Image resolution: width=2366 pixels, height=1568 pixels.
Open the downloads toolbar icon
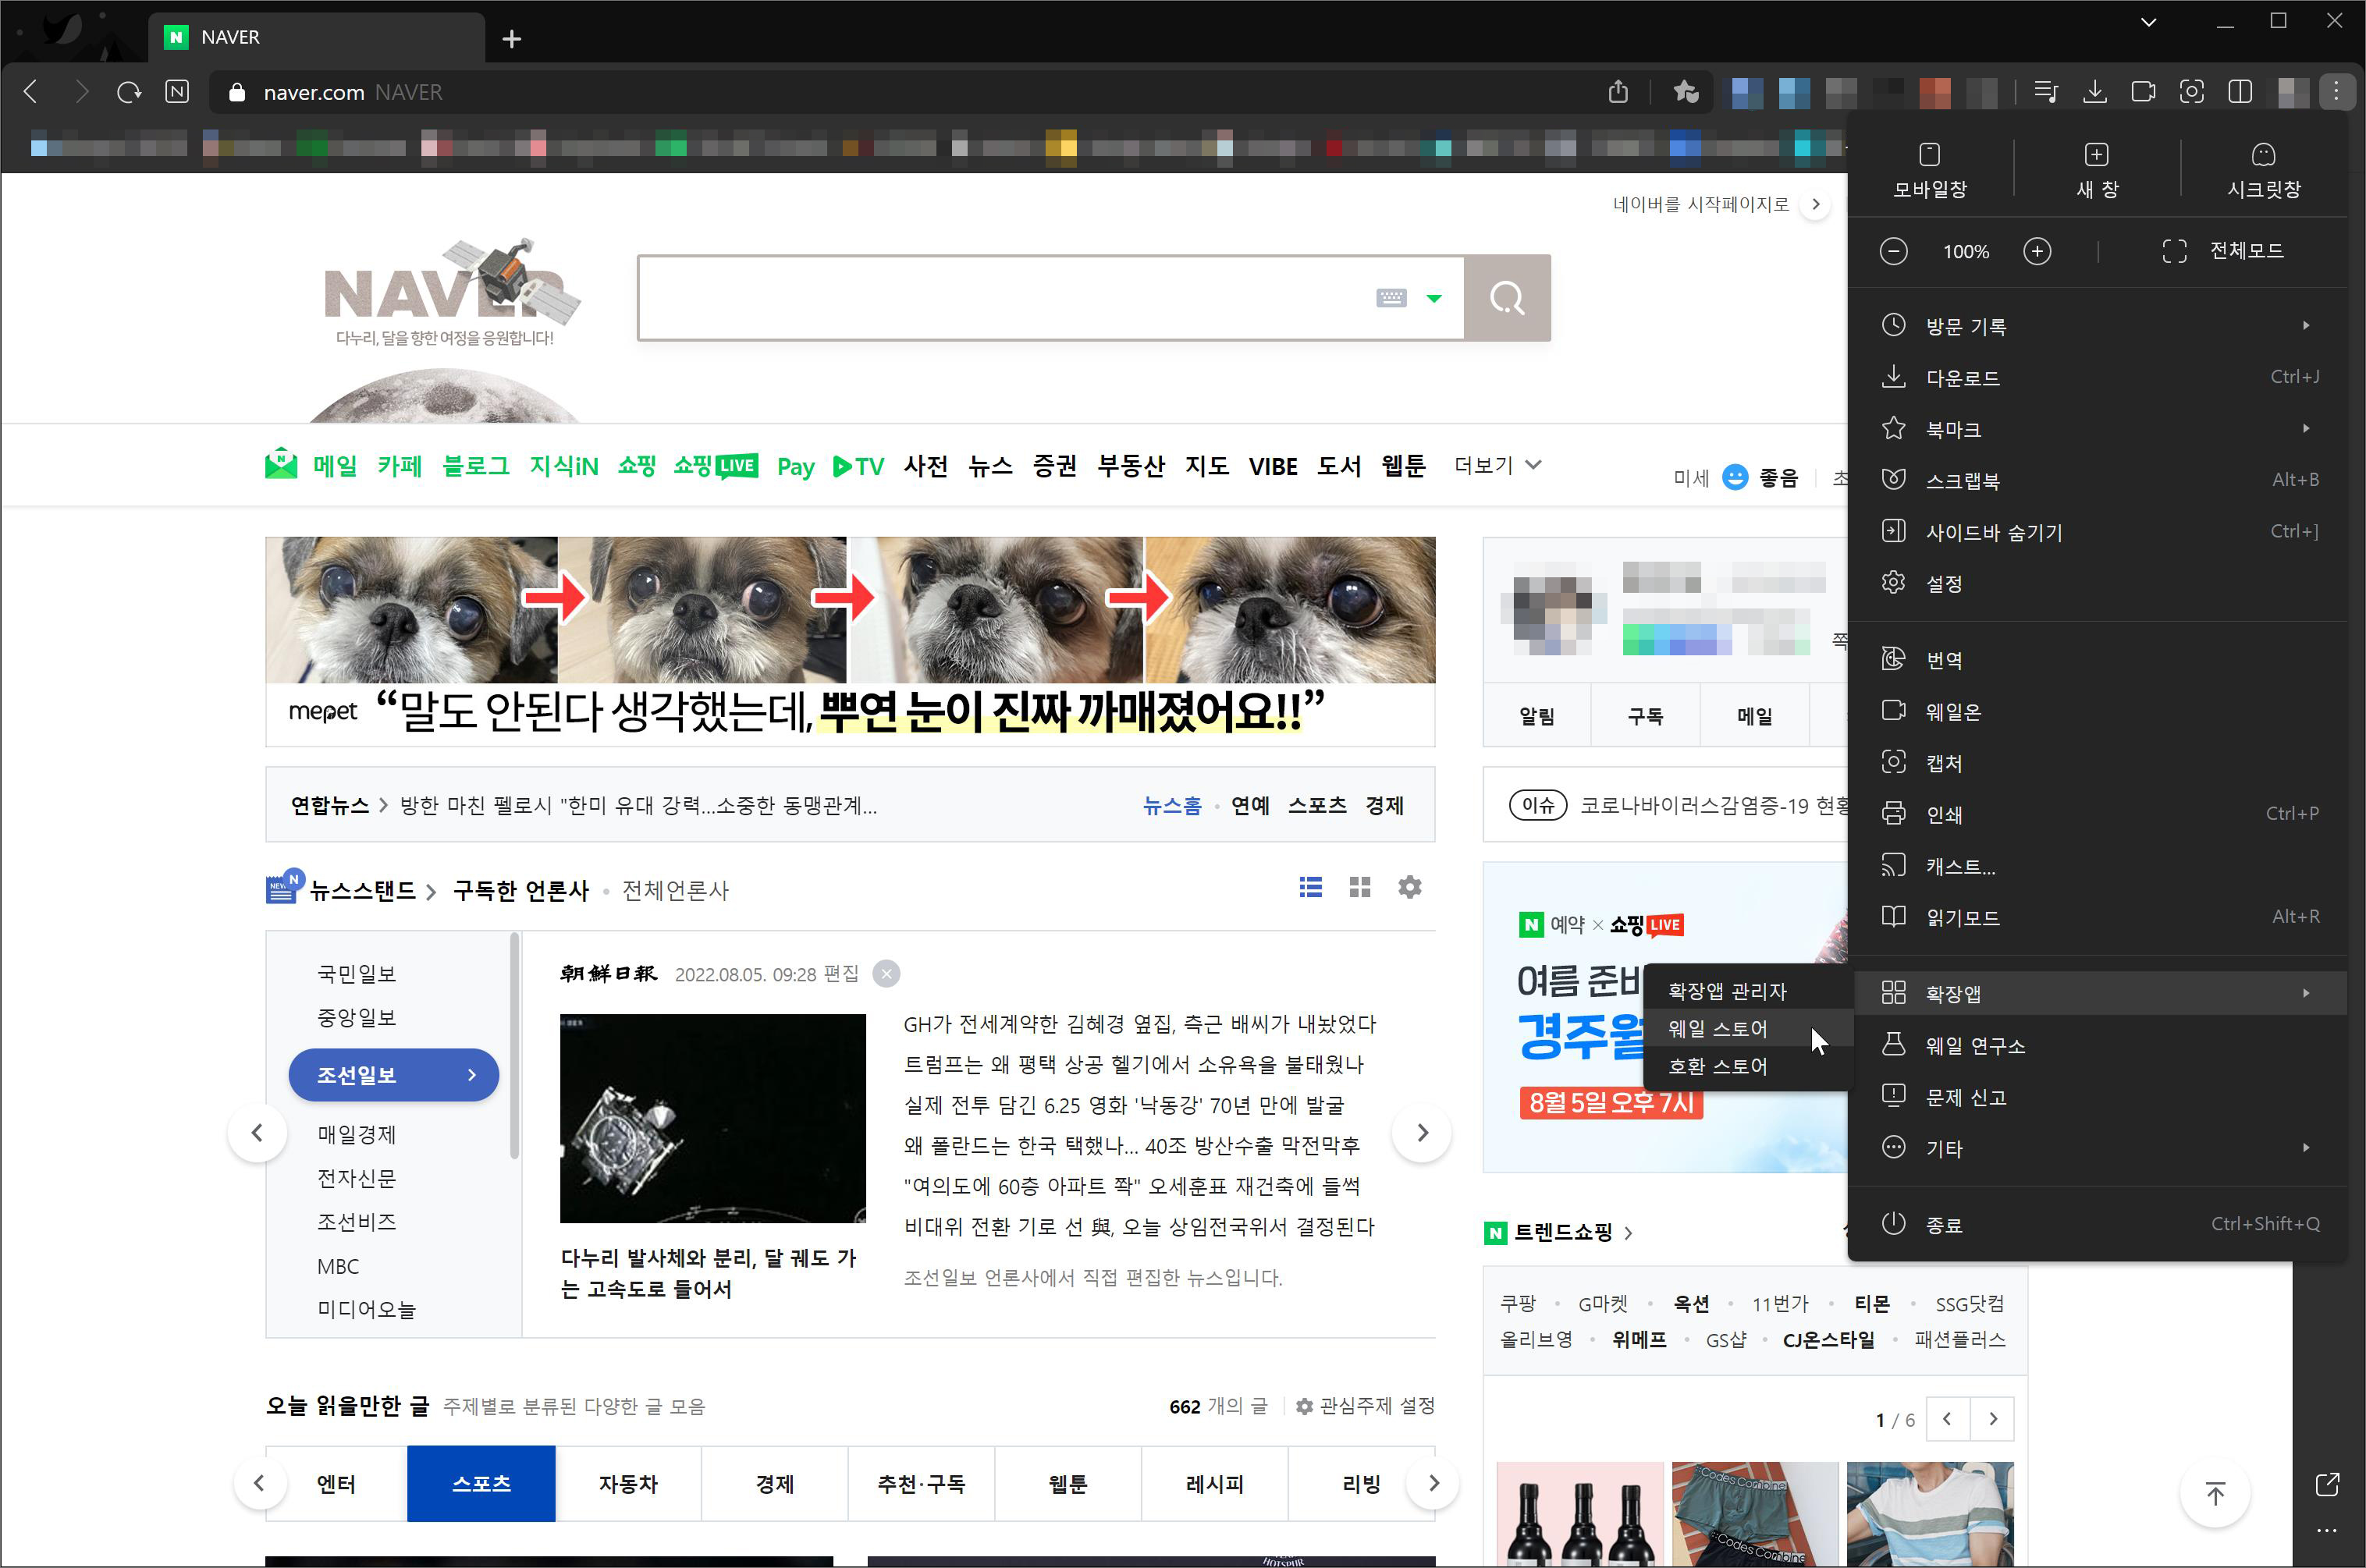2094,92
